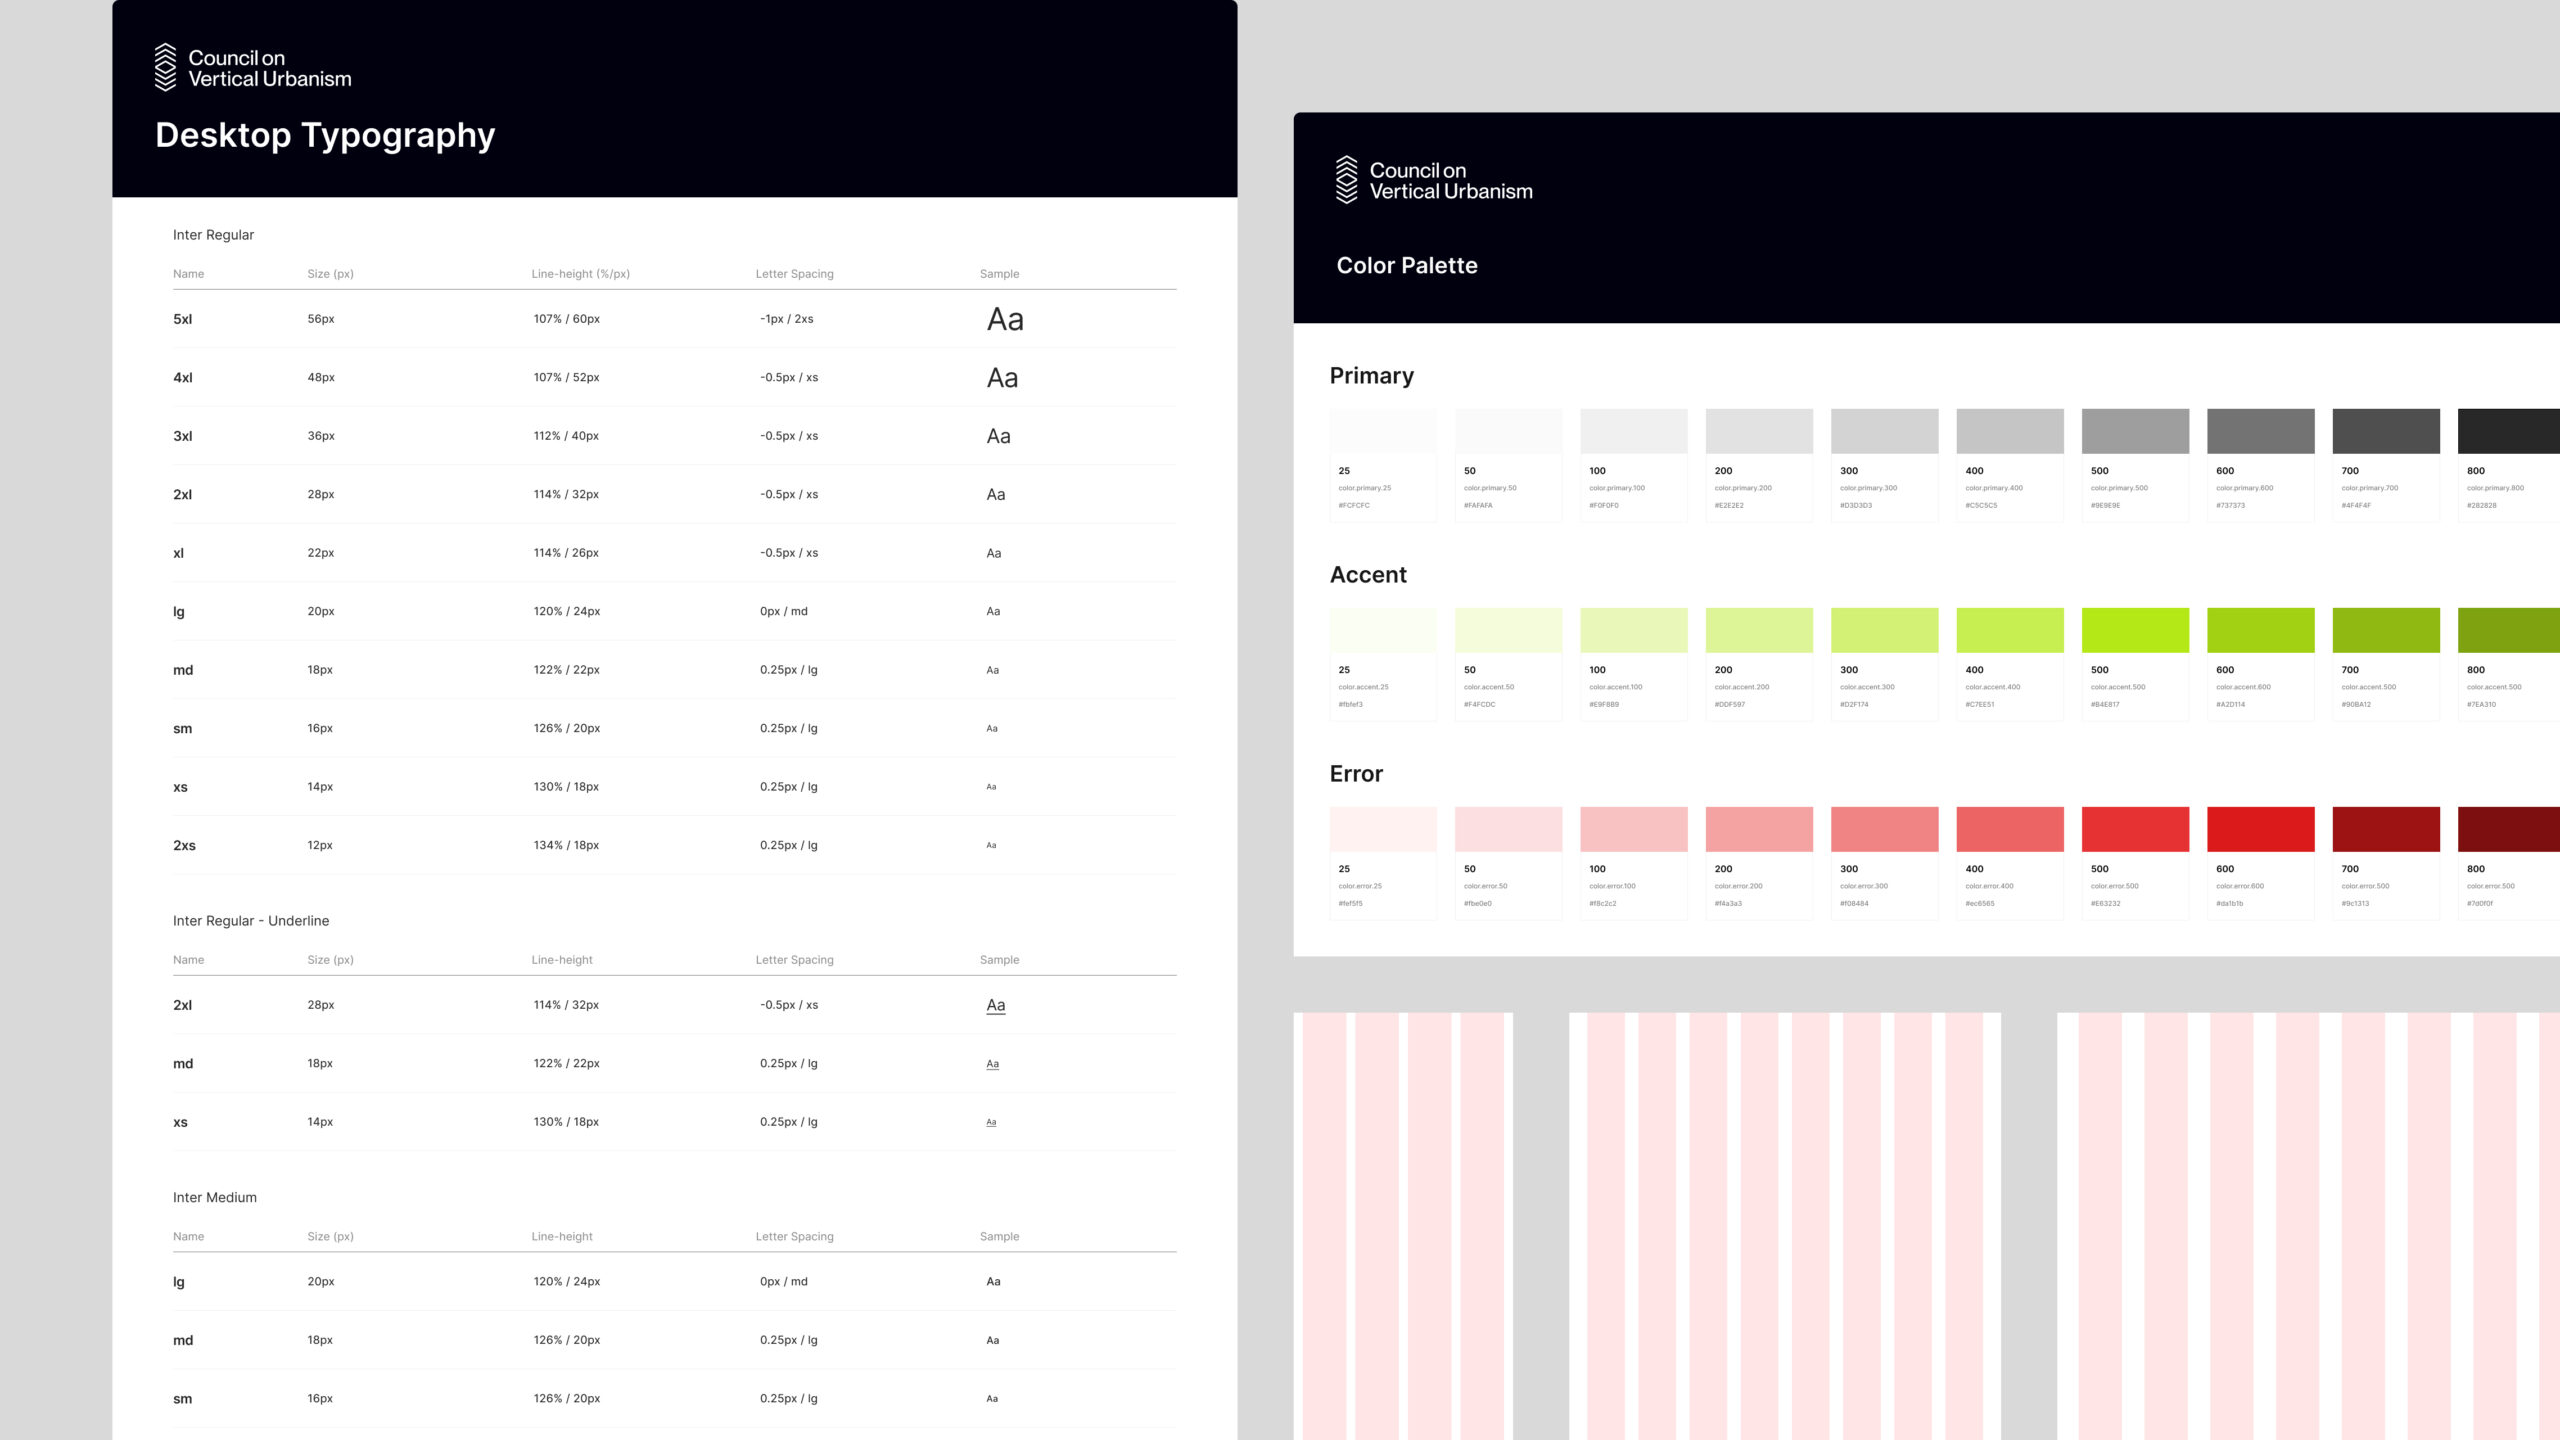This screenshot has height=1440, width=2560.
Task: Select the 5xl Aa sample text
Action: click(x=1005, y=320)
